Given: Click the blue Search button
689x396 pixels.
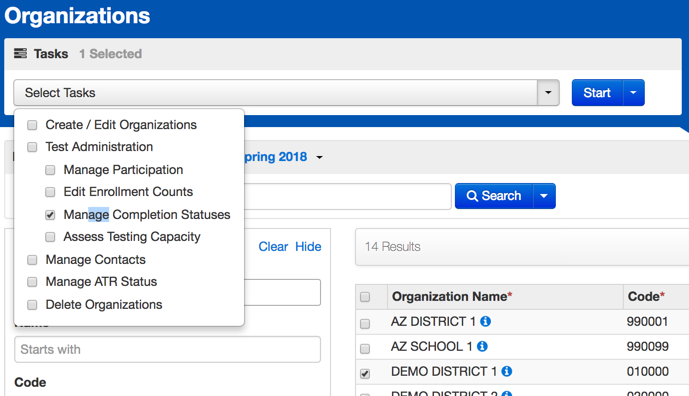Looking at the screenshot, I should pyautogui.click(x=494, y=196).
